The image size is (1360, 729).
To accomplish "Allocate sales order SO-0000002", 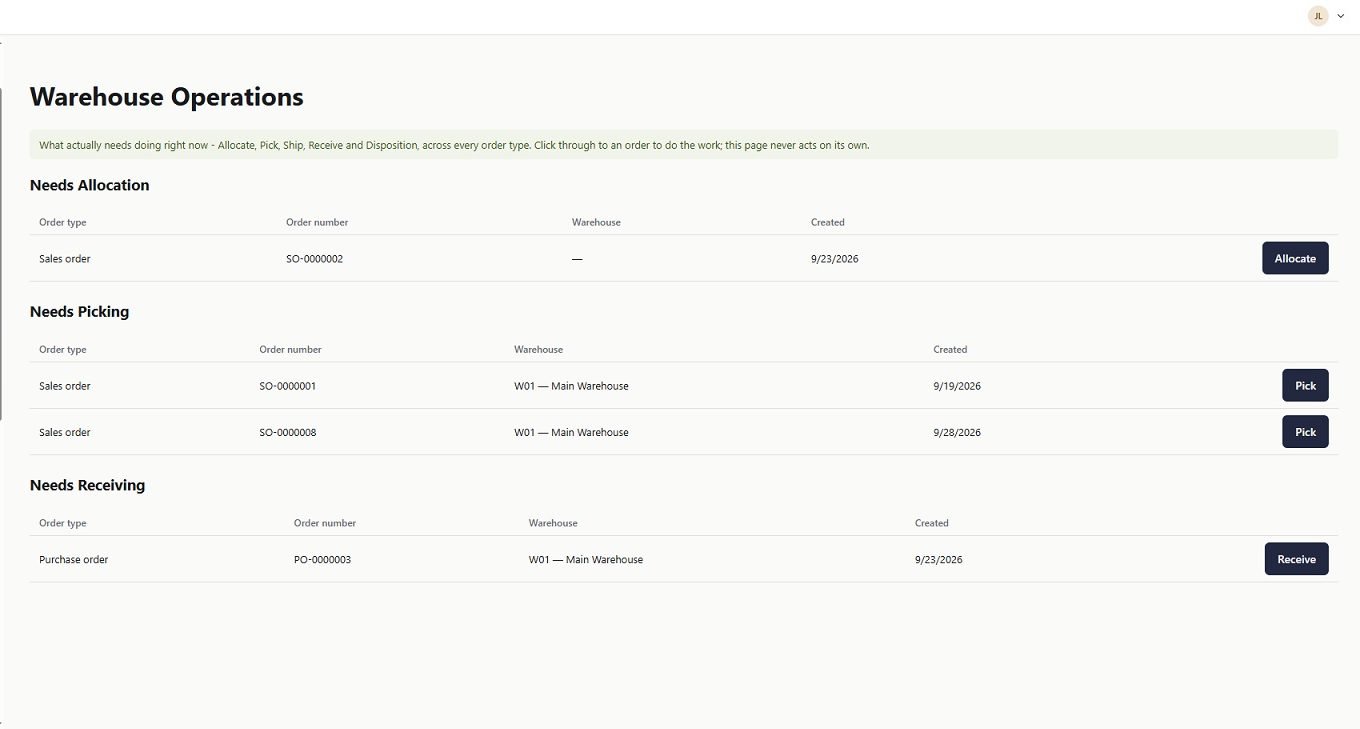I will 1295,258.
